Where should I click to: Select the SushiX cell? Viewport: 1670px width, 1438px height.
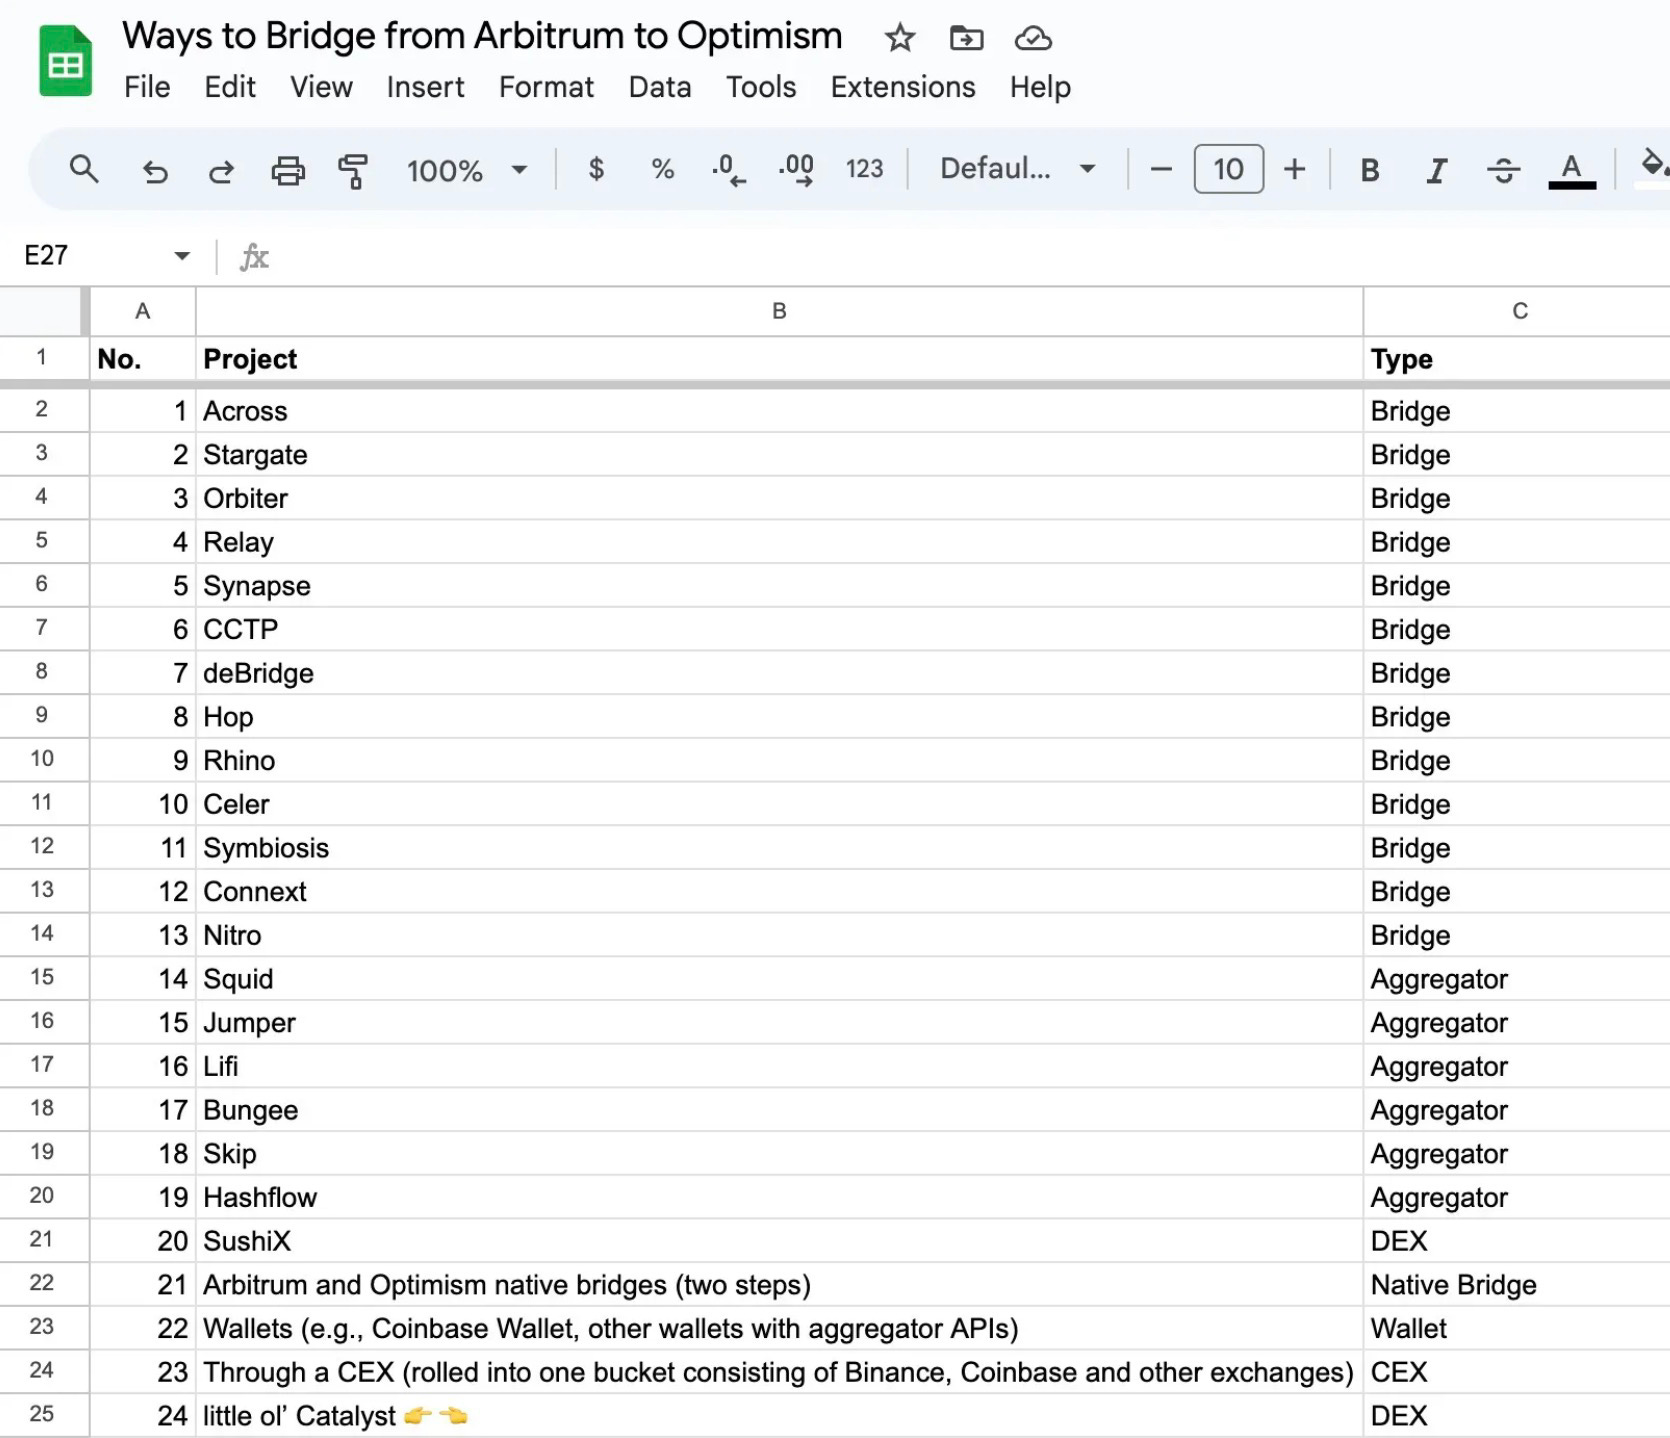(x=779, y=1241)
